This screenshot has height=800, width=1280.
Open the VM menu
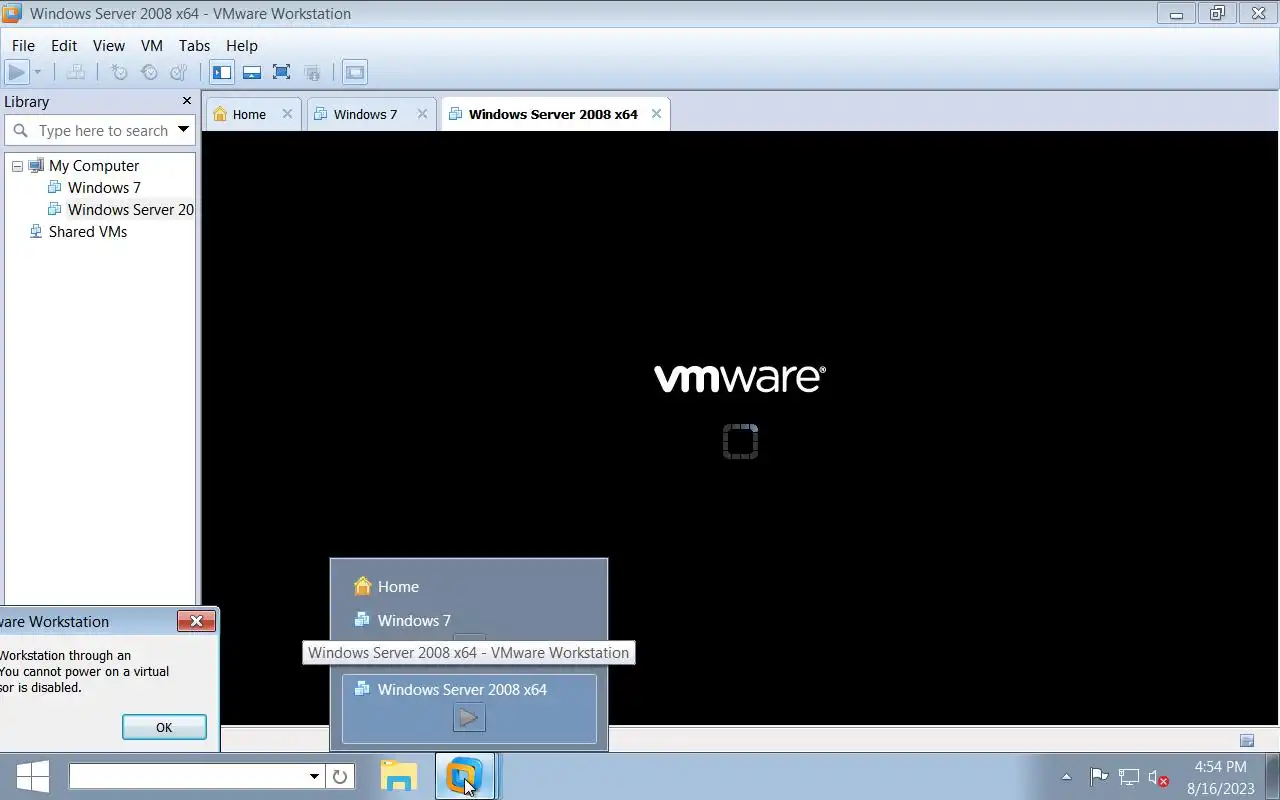pyautogui.click(x=152, y=46)
